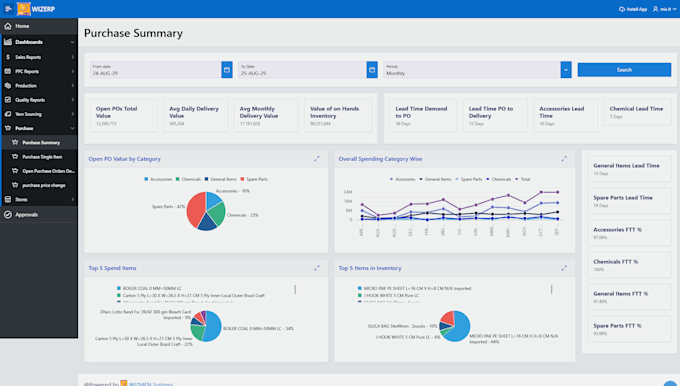Click the Dashboards chart icon
The height and width of the screenshot is (386, 680).
click(8, 42)
